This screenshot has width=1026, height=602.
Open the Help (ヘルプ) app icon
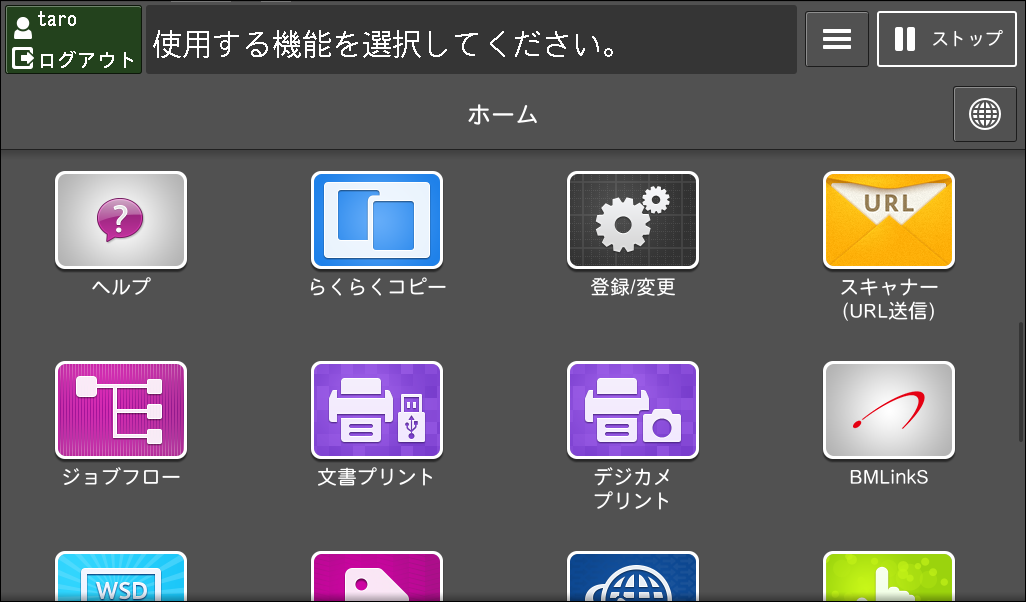(x=121, y=220)
